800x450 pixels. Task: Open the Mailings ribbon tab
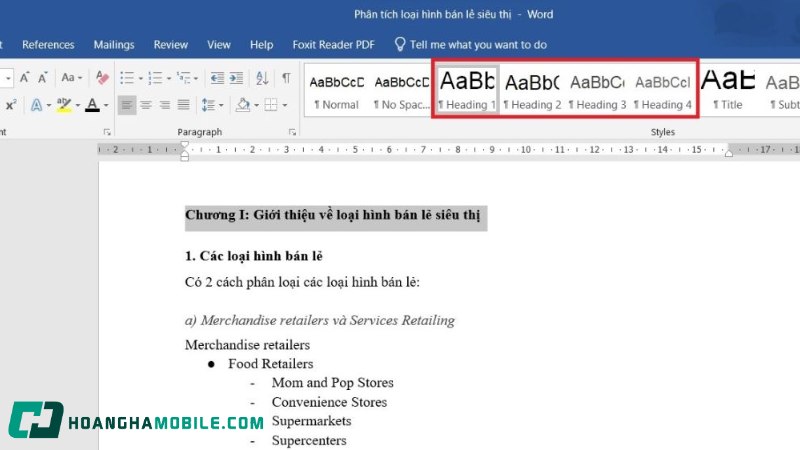pyautogui.click(x=114, y=45)
